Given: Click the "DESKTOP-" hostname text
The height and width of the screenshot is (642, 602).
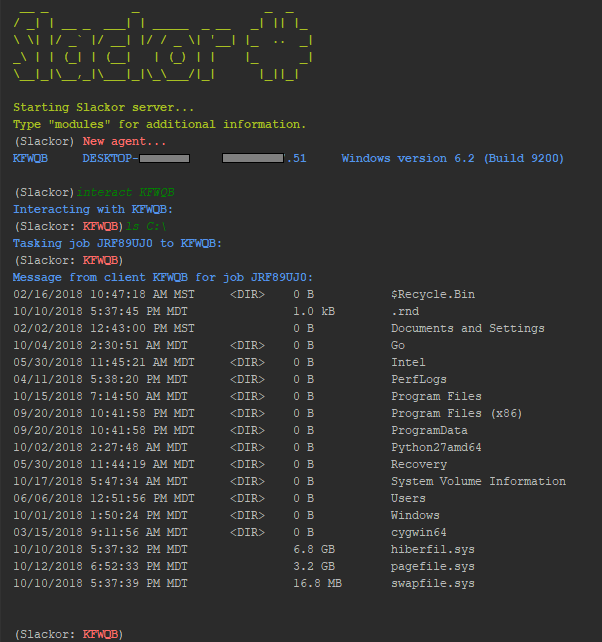Looking at the screenshot, I should tap(111, 158).
